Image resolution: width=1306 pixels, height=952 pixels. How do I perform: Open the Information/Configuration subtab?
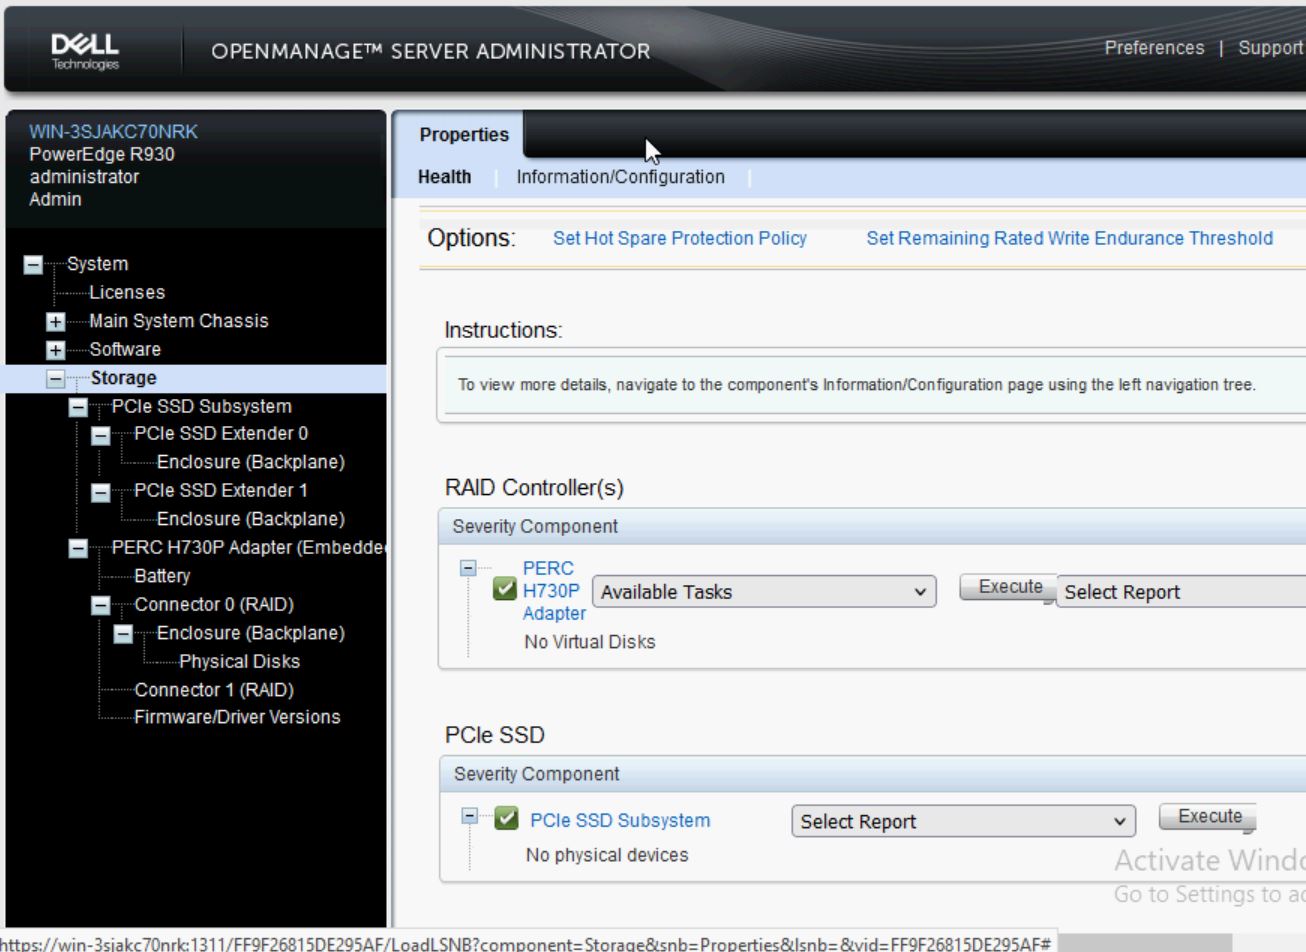pos(621,177)
